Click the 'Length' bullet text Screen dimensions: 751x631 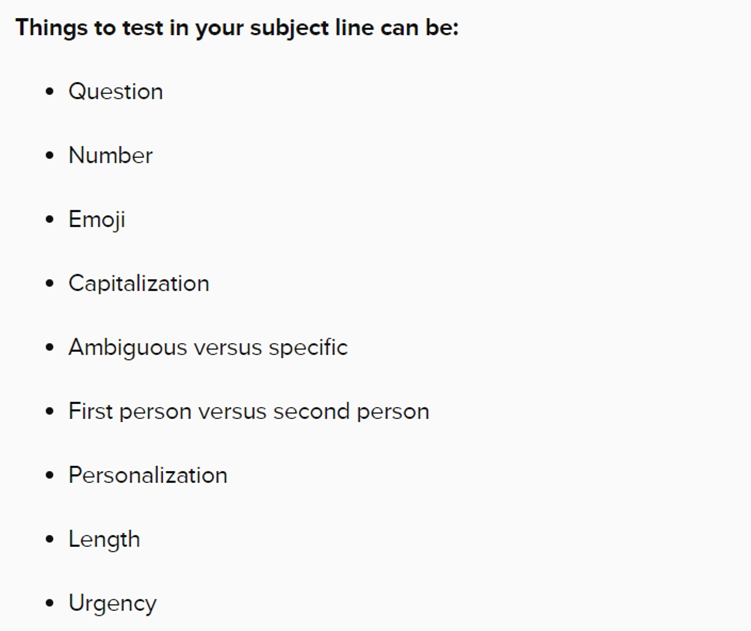point(104,539)
